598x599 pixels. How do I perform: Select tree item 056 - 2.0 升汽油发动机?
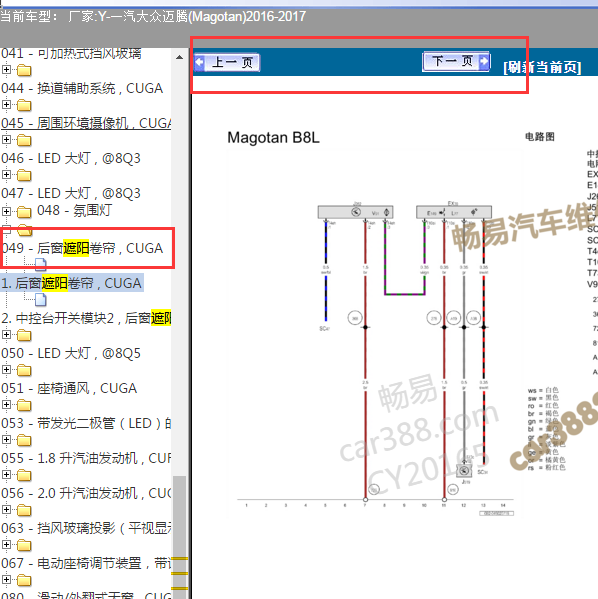coord(86,494)
